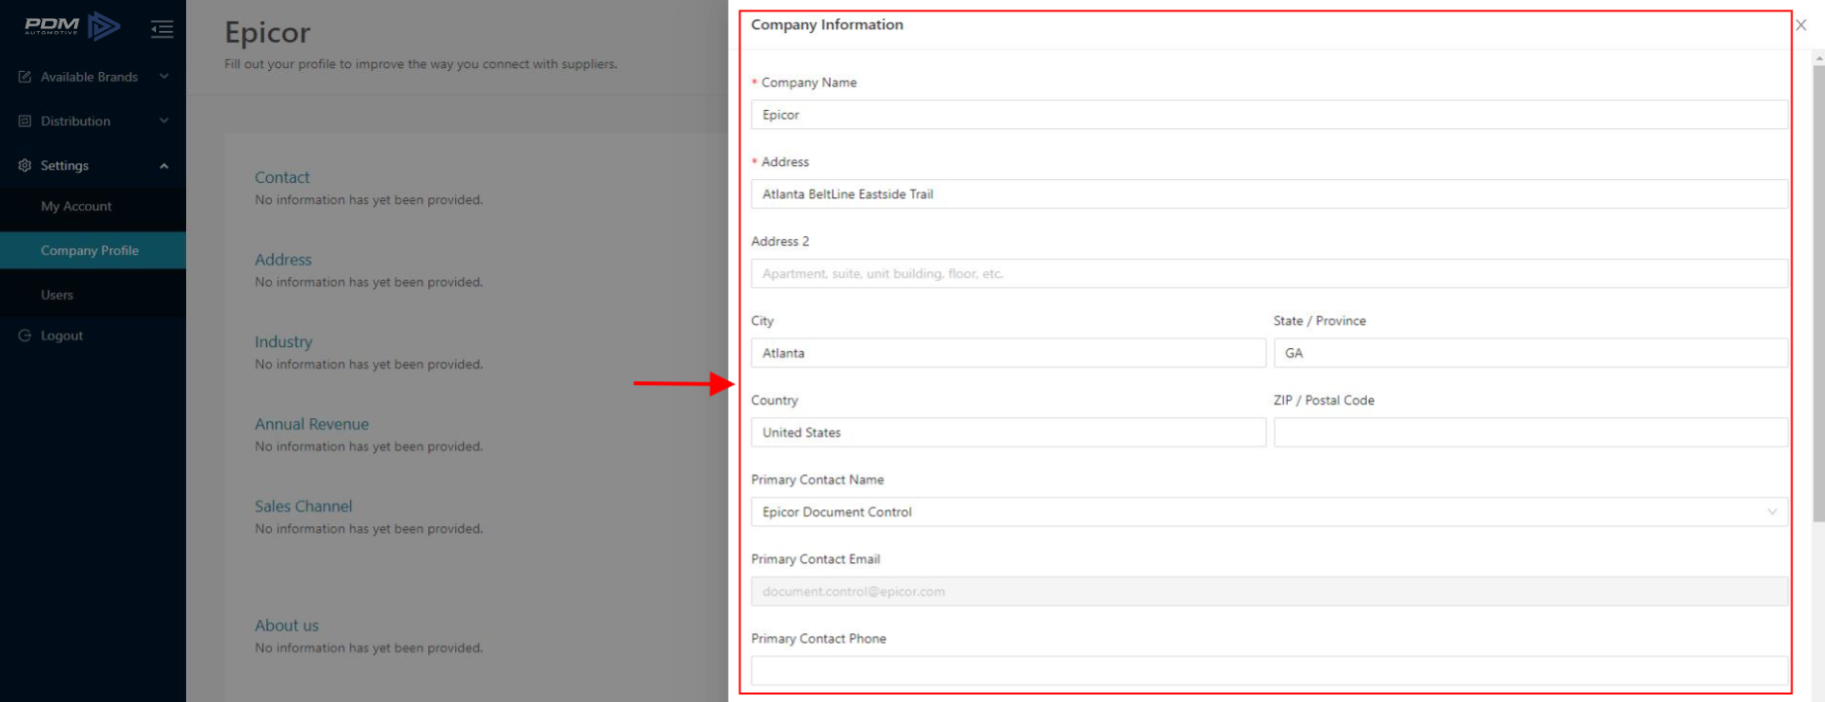Open the Primary Contact Name dropdown arrow
The height and width of the screenshot is (702, 1825).
coord(1772,512)
